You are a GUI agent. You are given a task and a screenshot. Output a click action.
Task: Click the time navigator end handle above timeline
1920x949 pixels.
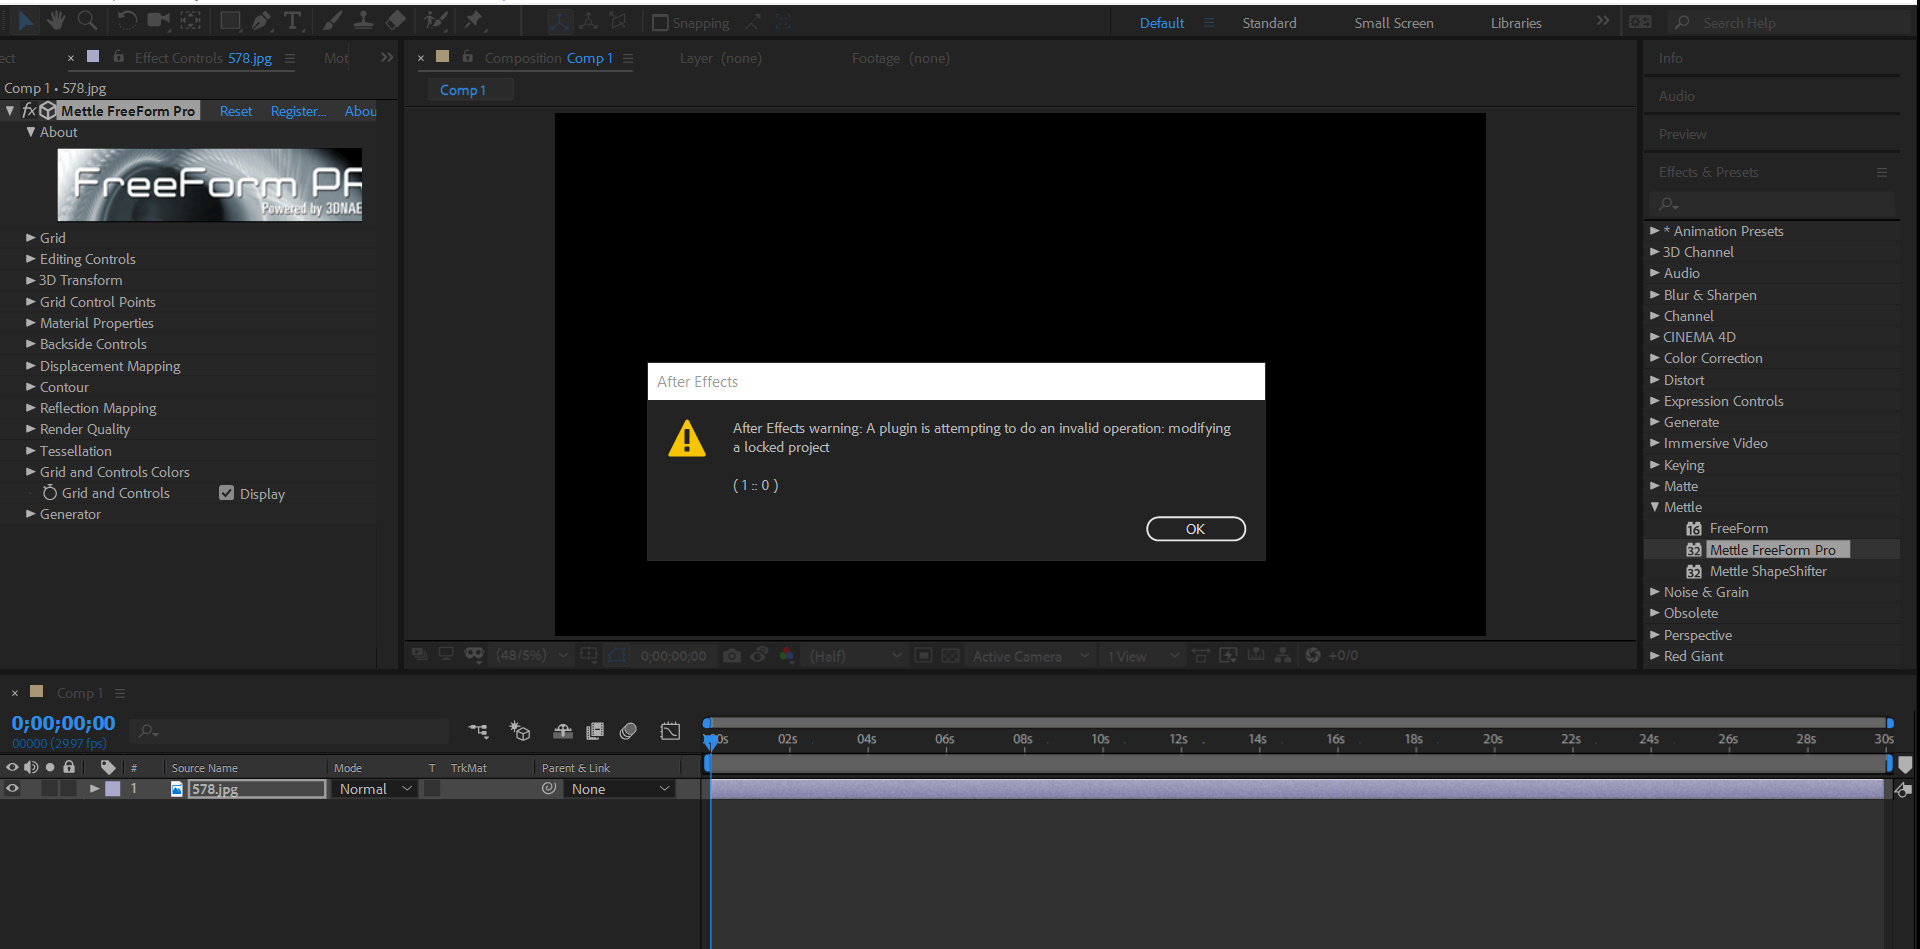1889,722
